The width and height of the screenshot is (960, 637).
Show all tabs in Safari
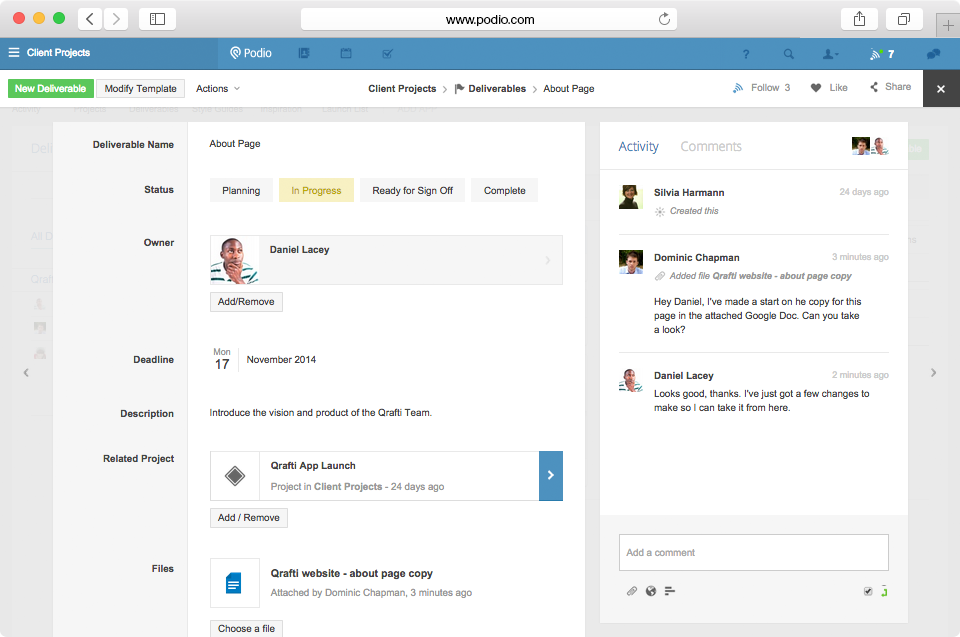click(x=904, y=19)
